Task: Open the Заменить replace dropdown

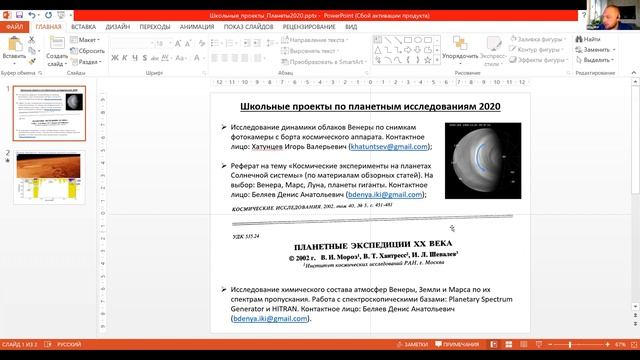Action: [x=596, y=49]
